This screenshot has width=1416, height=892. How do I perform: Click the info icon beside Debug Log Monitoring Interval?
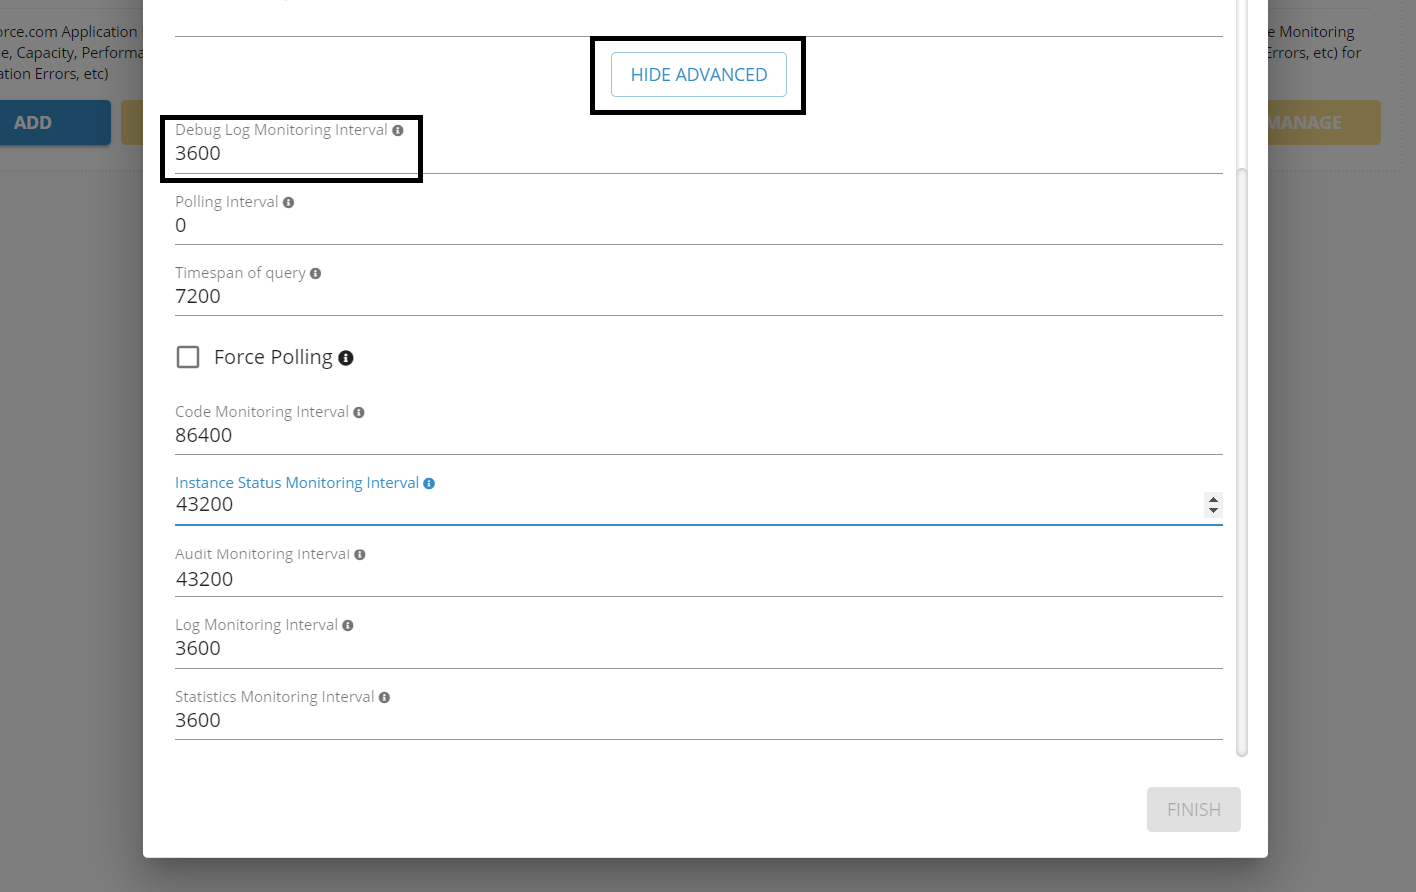398,129
